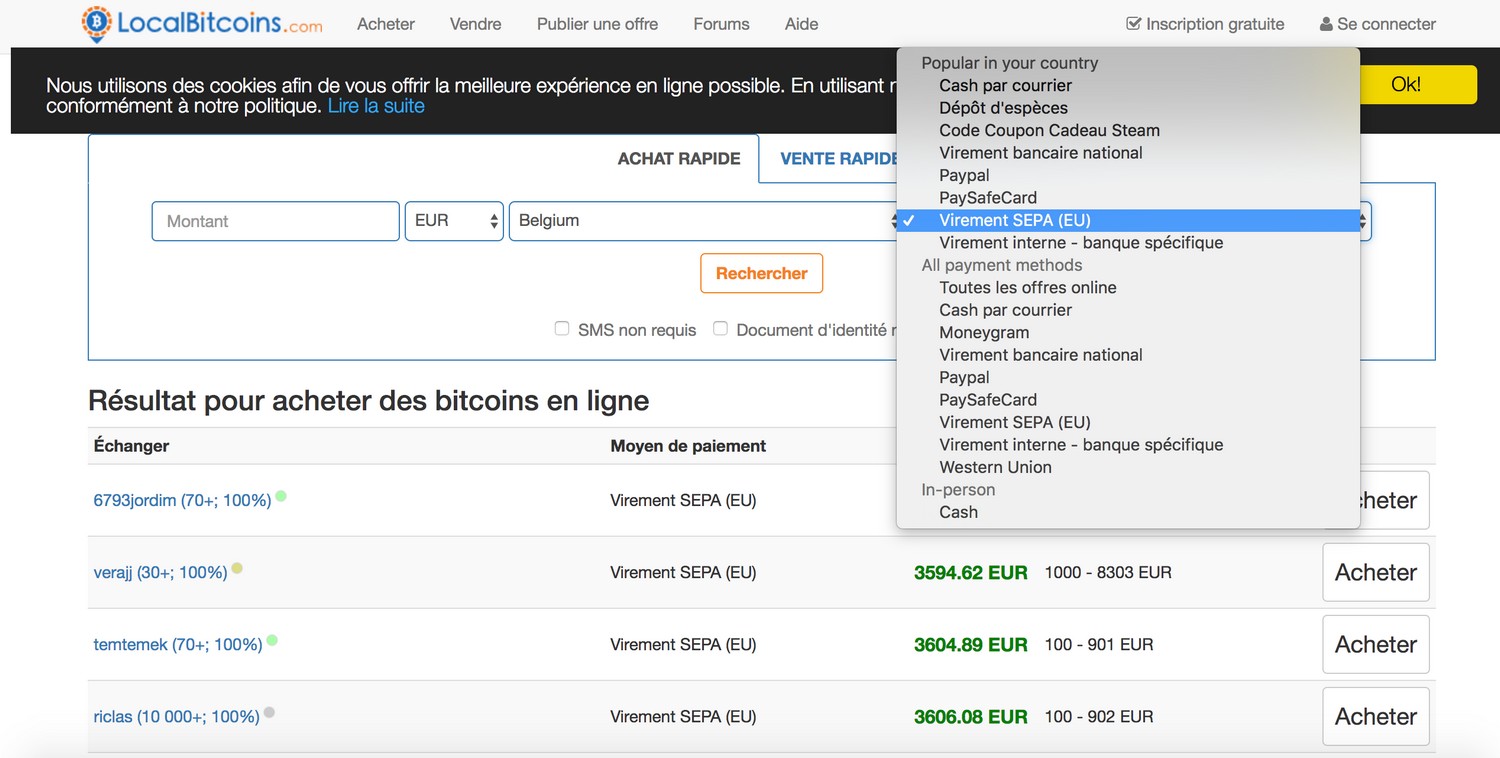The width and height of the screenshot is (1500, 758).
Task: Enable the SMS non requis checkbox
Action: tap(562, 329)
